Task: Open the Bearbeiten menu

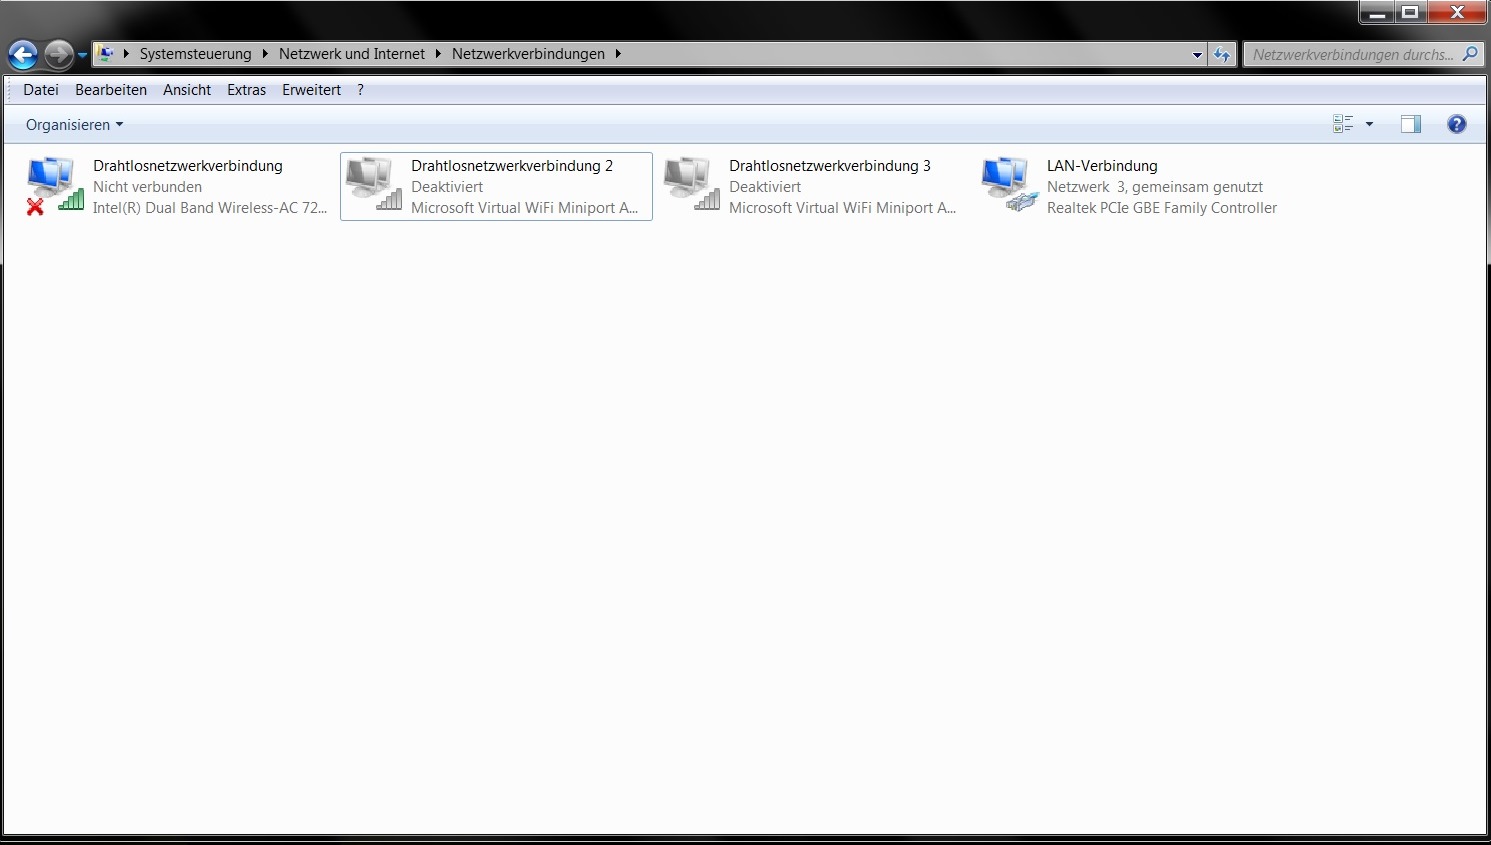Action: [111, 90]
